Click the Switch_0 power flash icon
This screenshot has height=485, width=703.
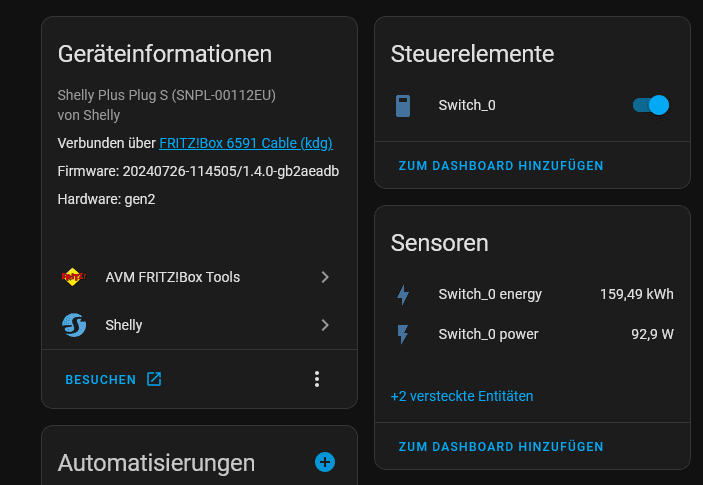(x=403, y=334)
